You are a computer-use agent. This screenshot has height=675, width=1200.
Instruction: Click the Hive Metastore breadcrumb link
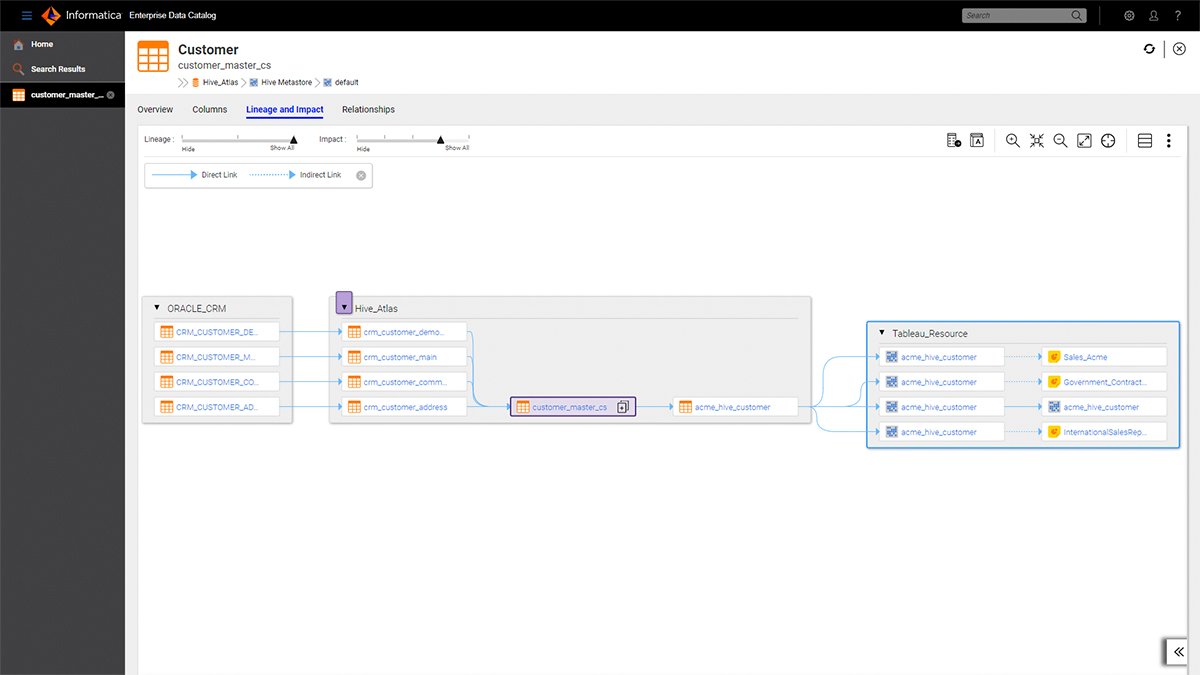(286, 82)
